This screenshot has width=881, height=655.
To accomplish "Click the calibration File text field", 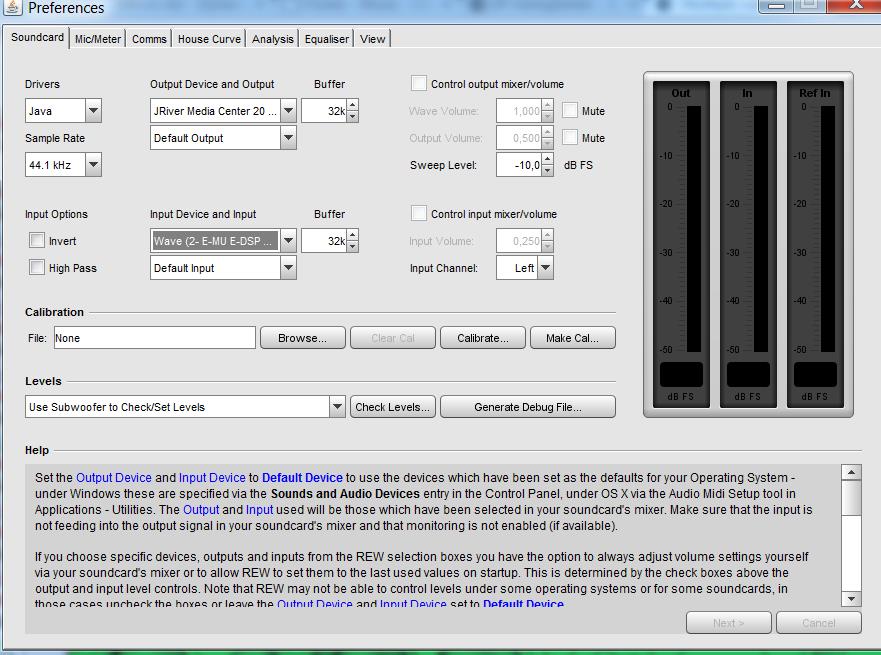I will click(x=154, y=338).
